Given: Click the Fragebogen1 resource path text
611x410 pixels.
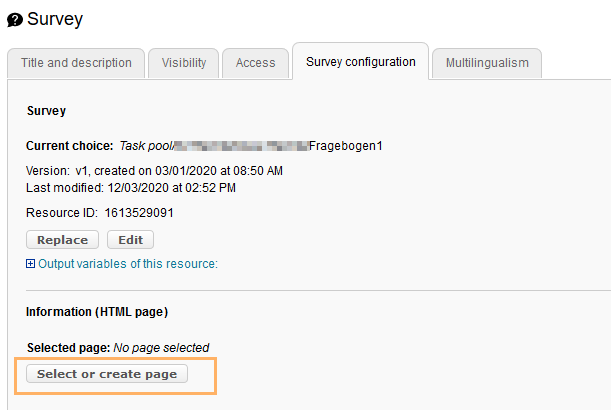Looking at the screenshot, I should pos(346,146).
